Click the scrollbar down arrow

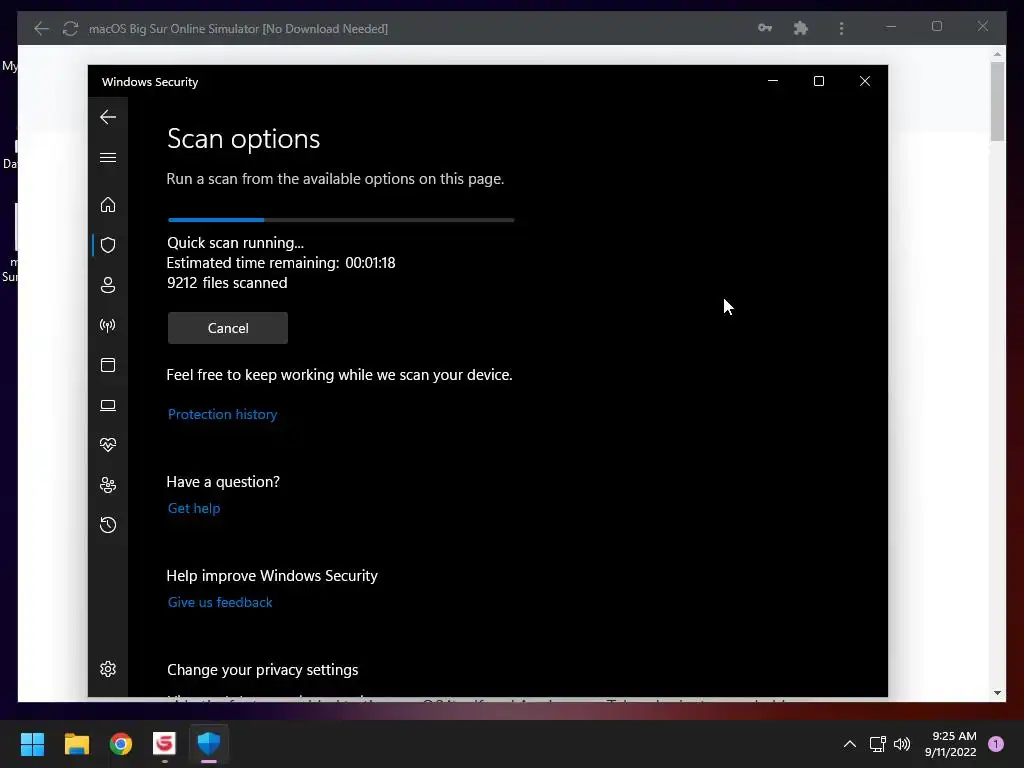[997, 693]
